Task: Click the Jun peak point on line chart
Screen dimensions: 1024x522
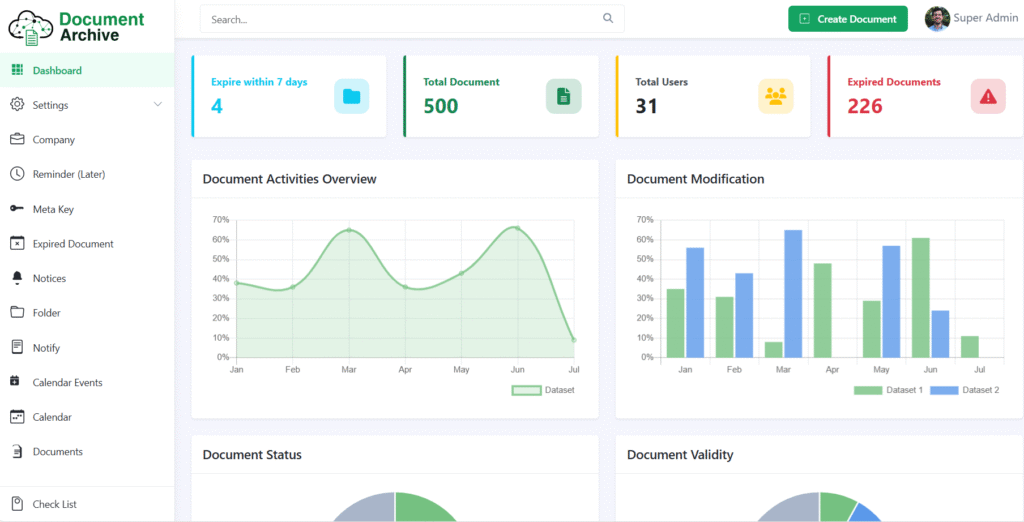Action: pyautogui.click(x=517, y=228)
